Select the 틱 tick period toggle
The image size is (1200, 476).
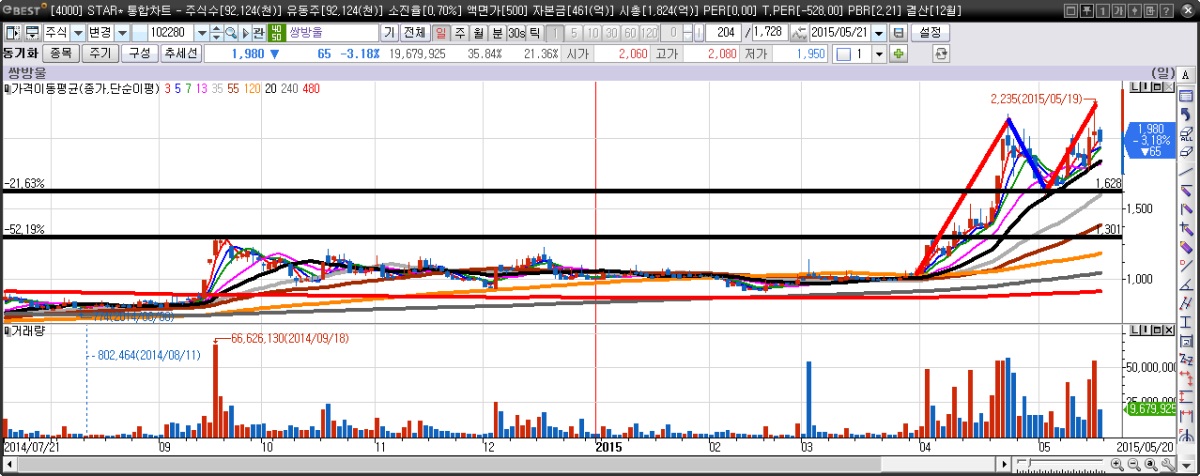pos(535,33)
